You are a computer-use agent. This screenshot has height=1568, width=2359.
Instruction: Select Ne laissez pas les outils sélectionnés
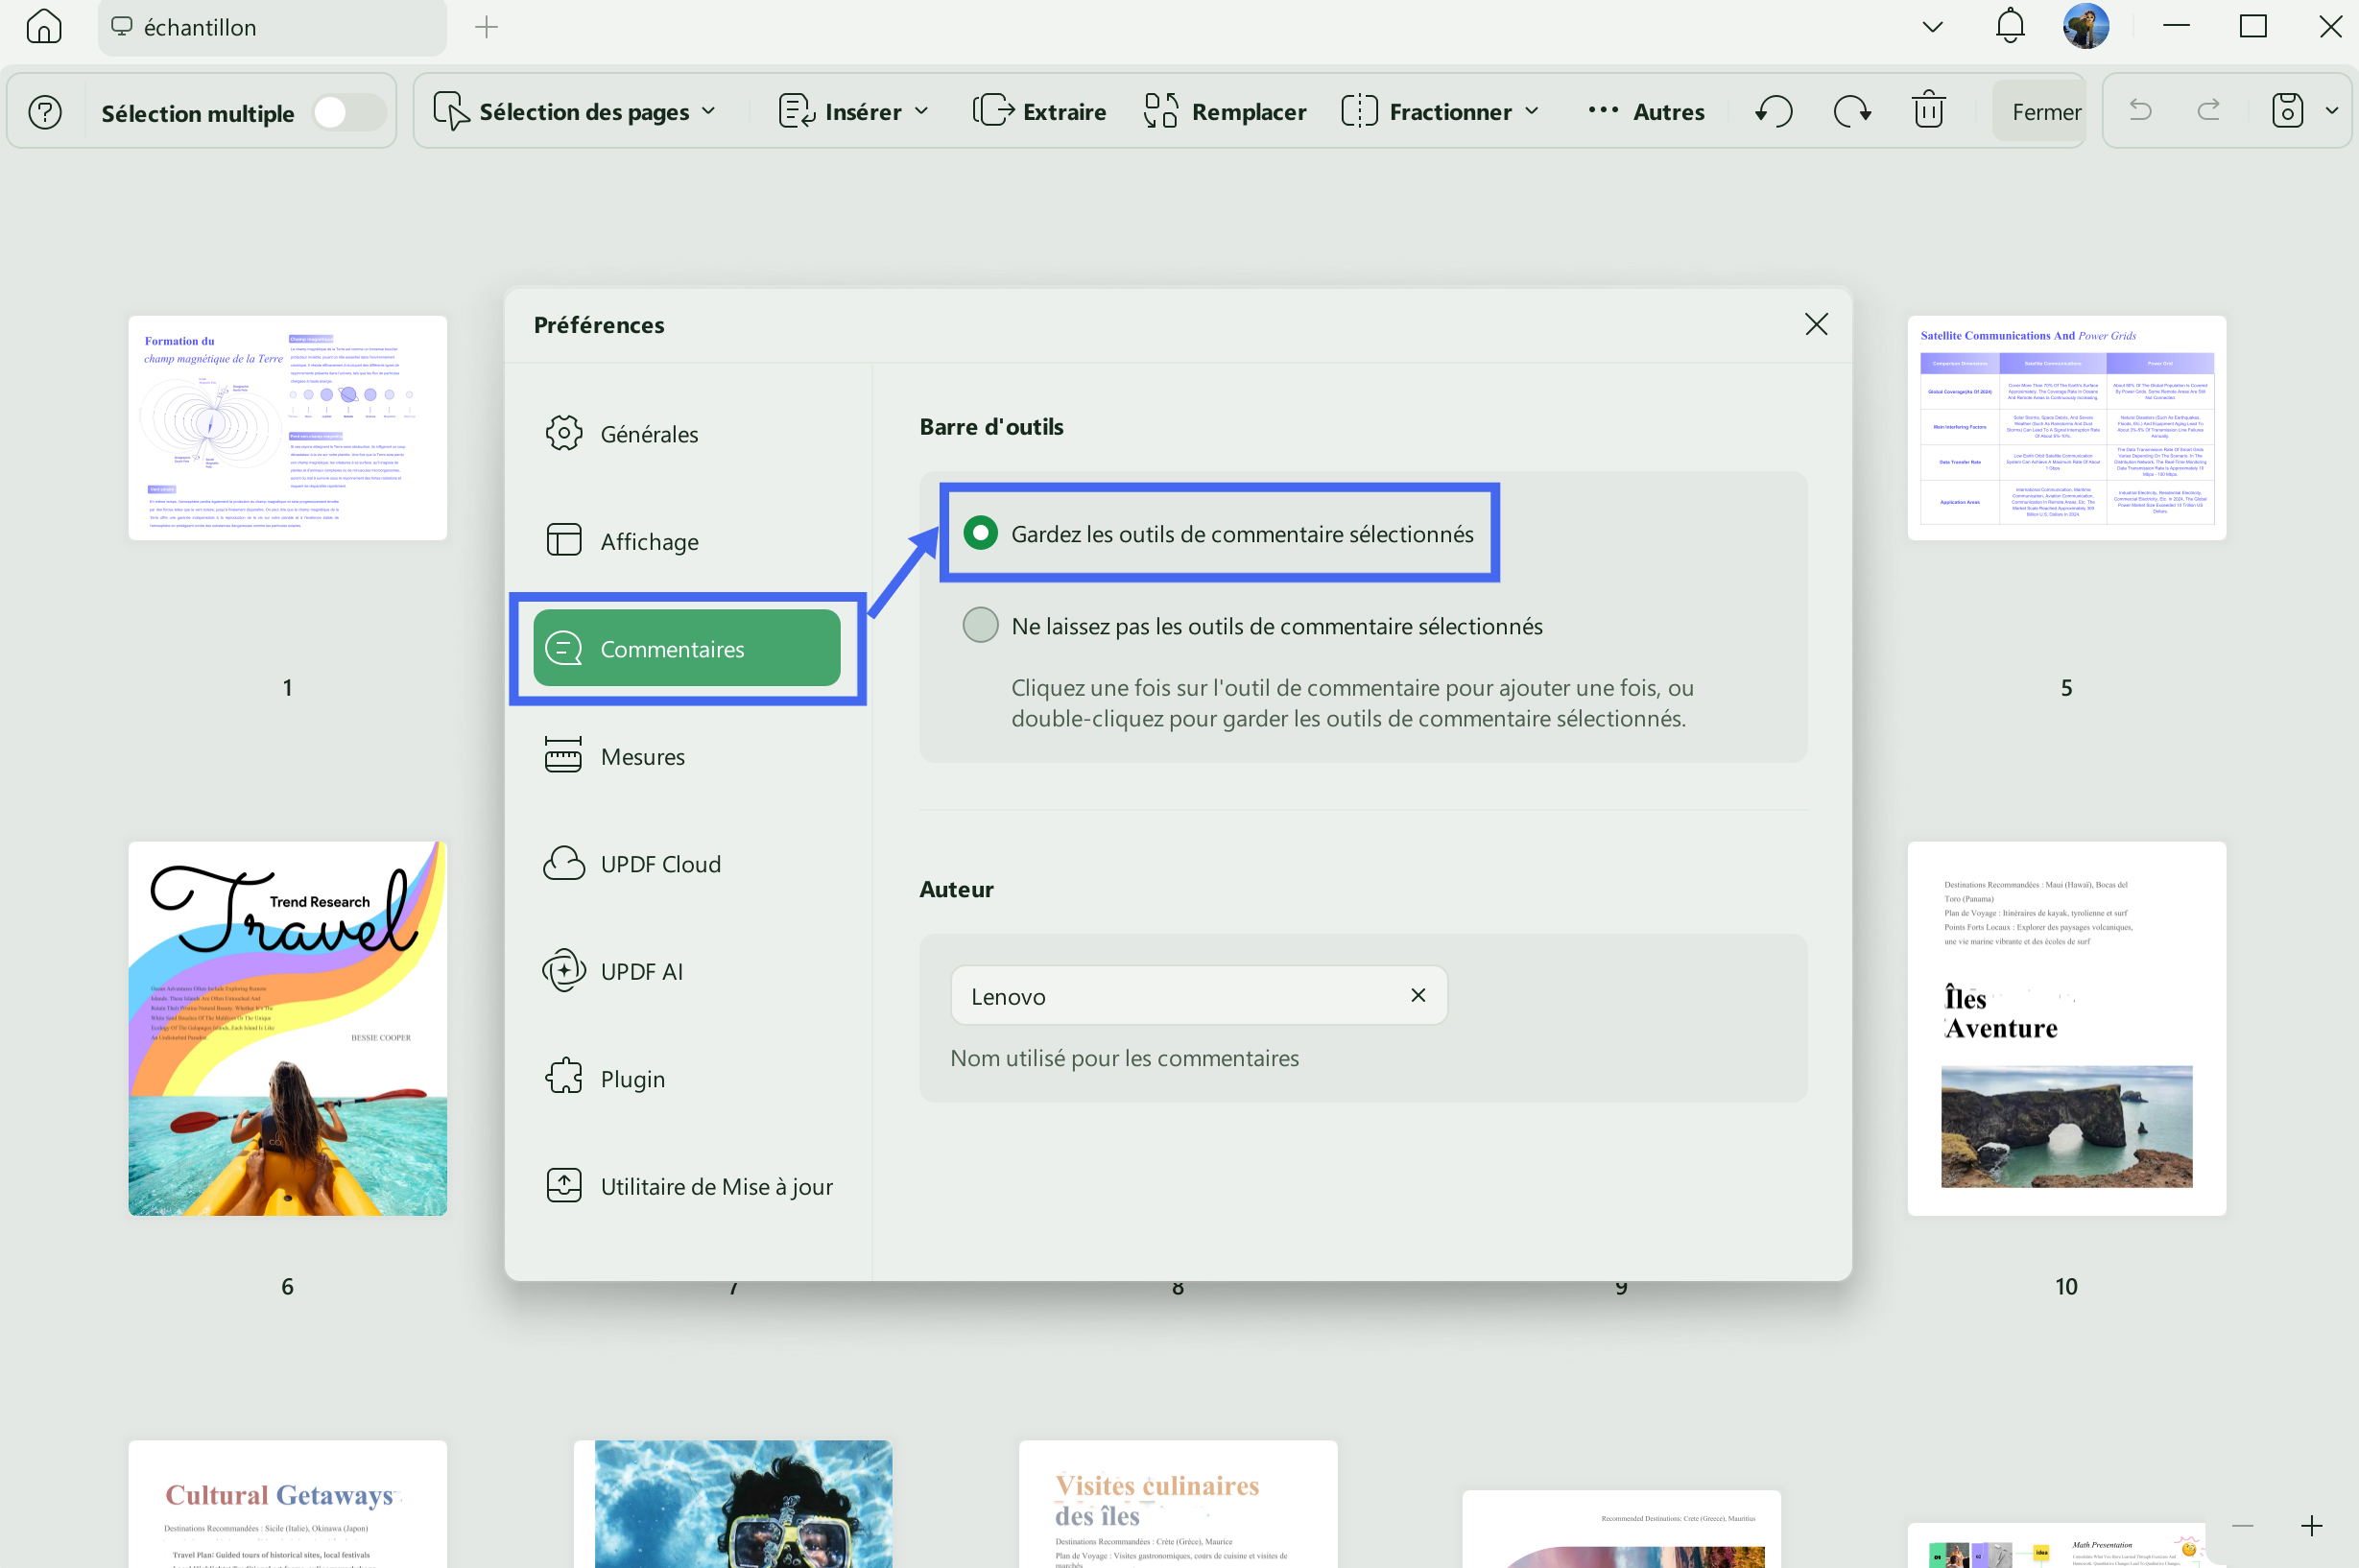click(1252, 626)
